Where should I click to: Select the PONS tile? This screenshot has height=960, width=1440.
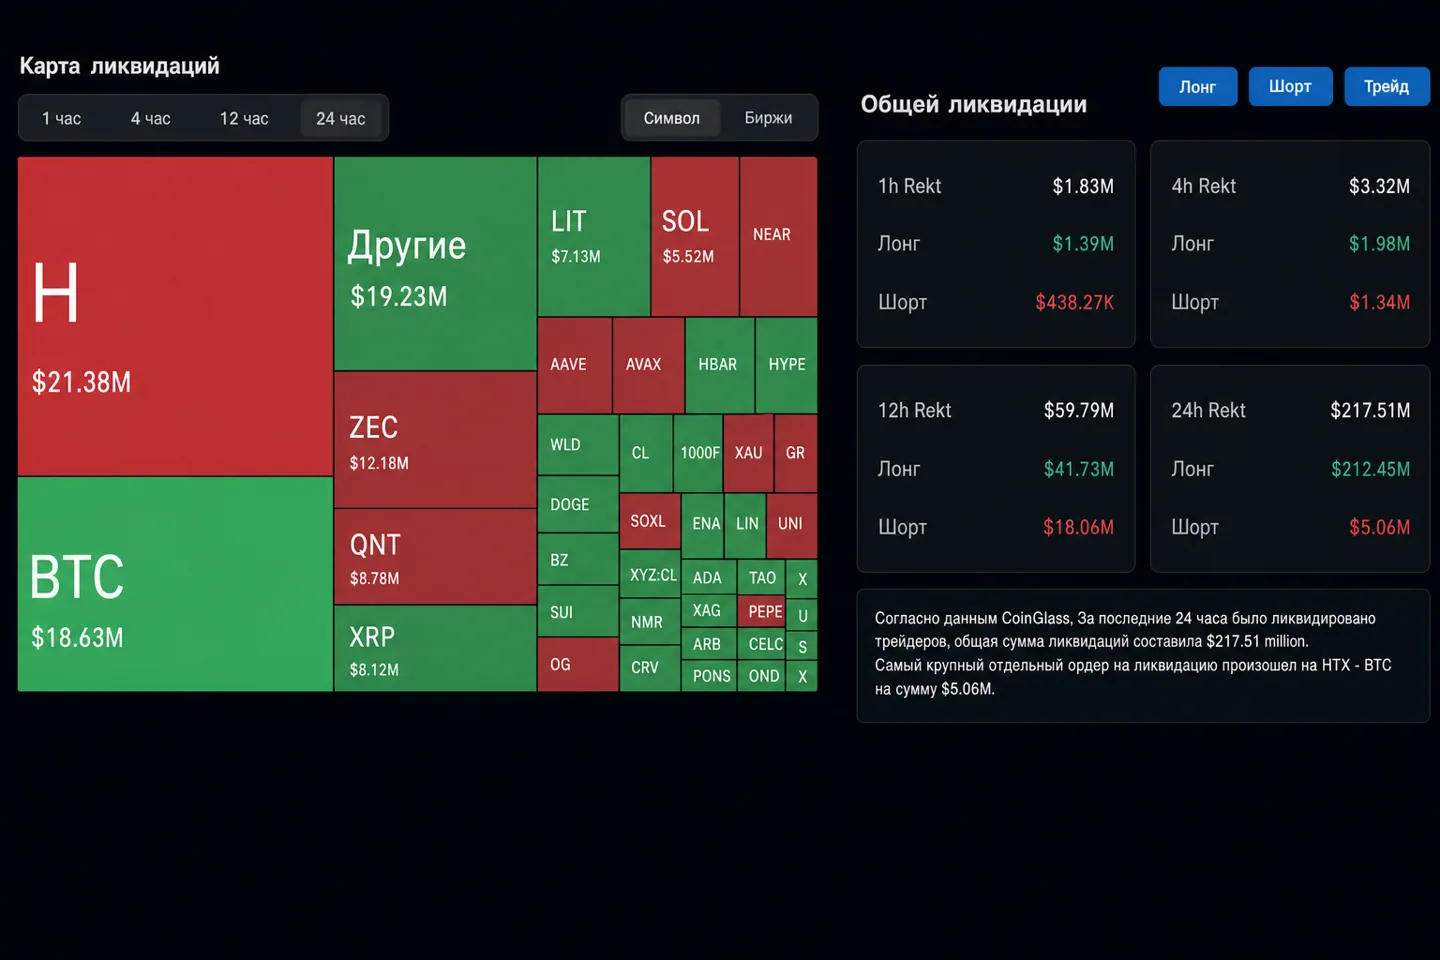[711, 676]
